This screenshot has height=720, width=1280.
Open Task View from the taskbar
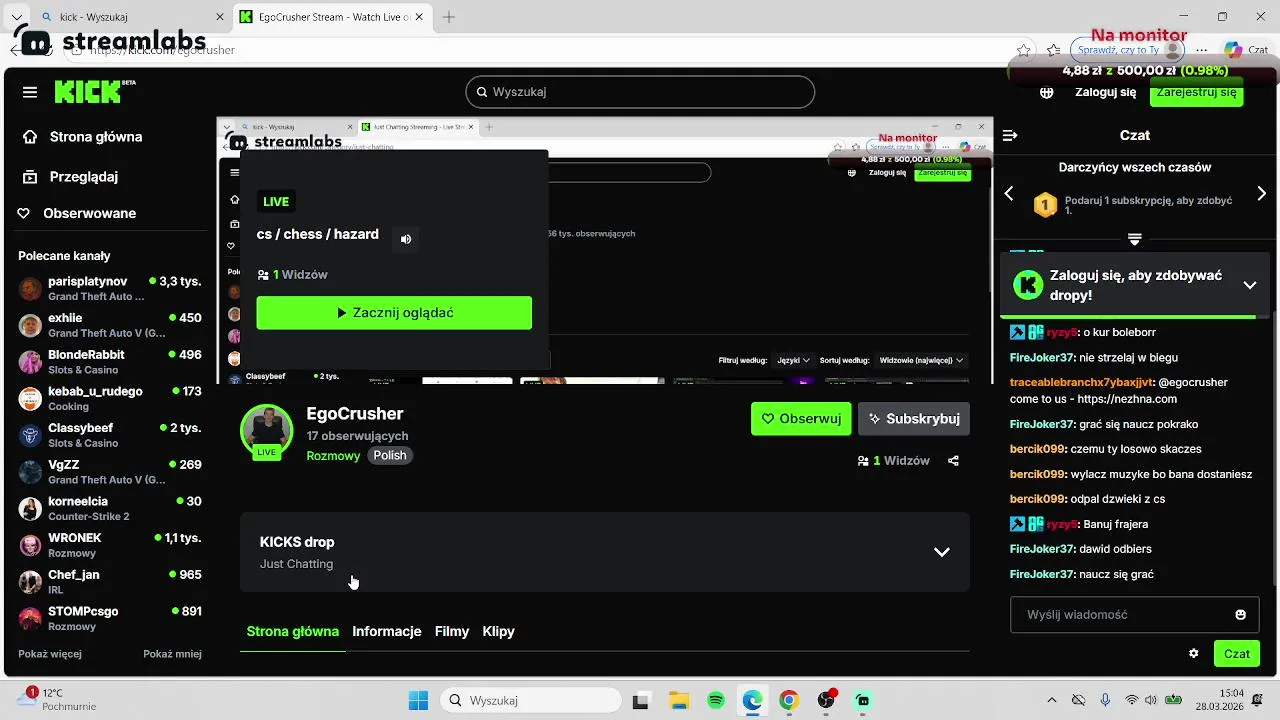coord(641,700)
